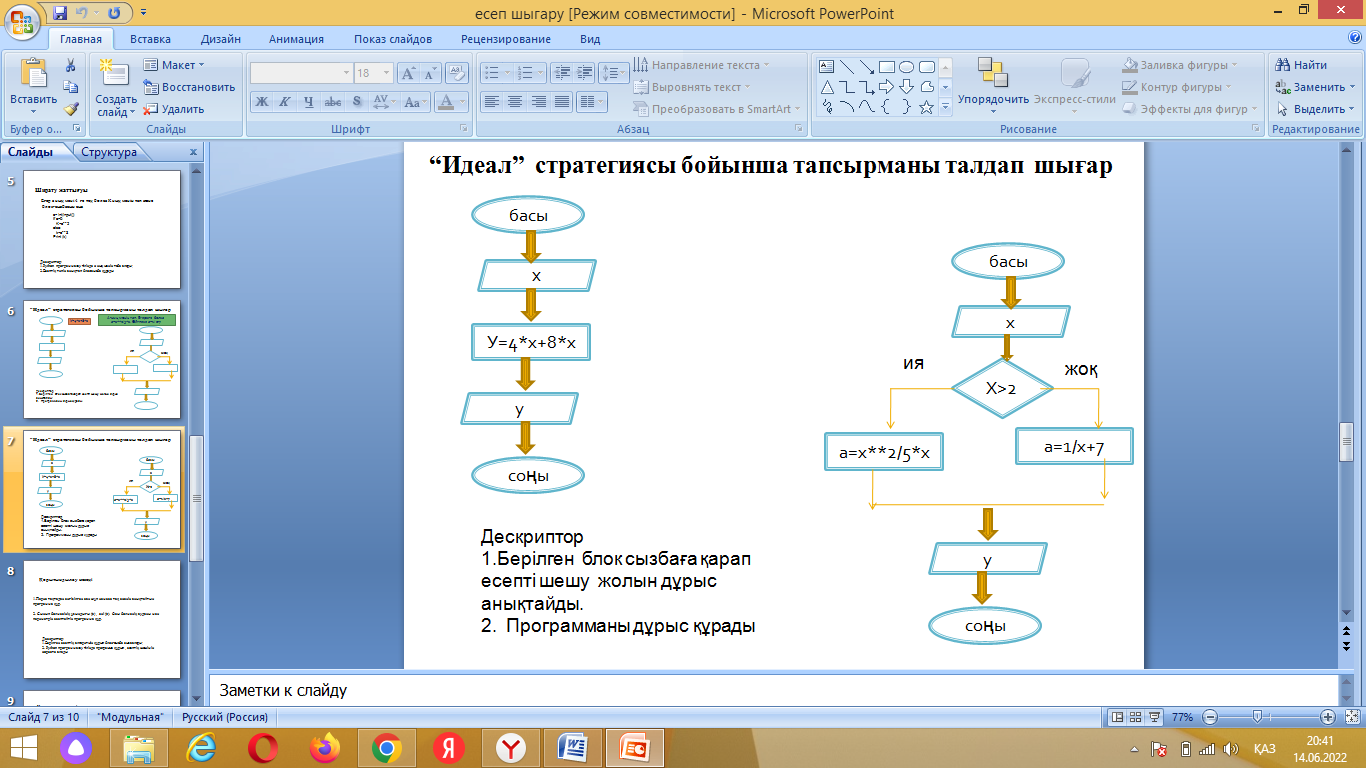Open the Вставка ribbon tab
Screen dimensions: 1366x768
pos(150,39)
